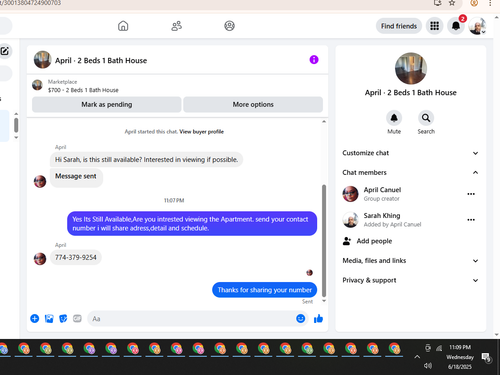Viewport: 500px width, 375px height.
Task: Click More options button
Action: 253,104
